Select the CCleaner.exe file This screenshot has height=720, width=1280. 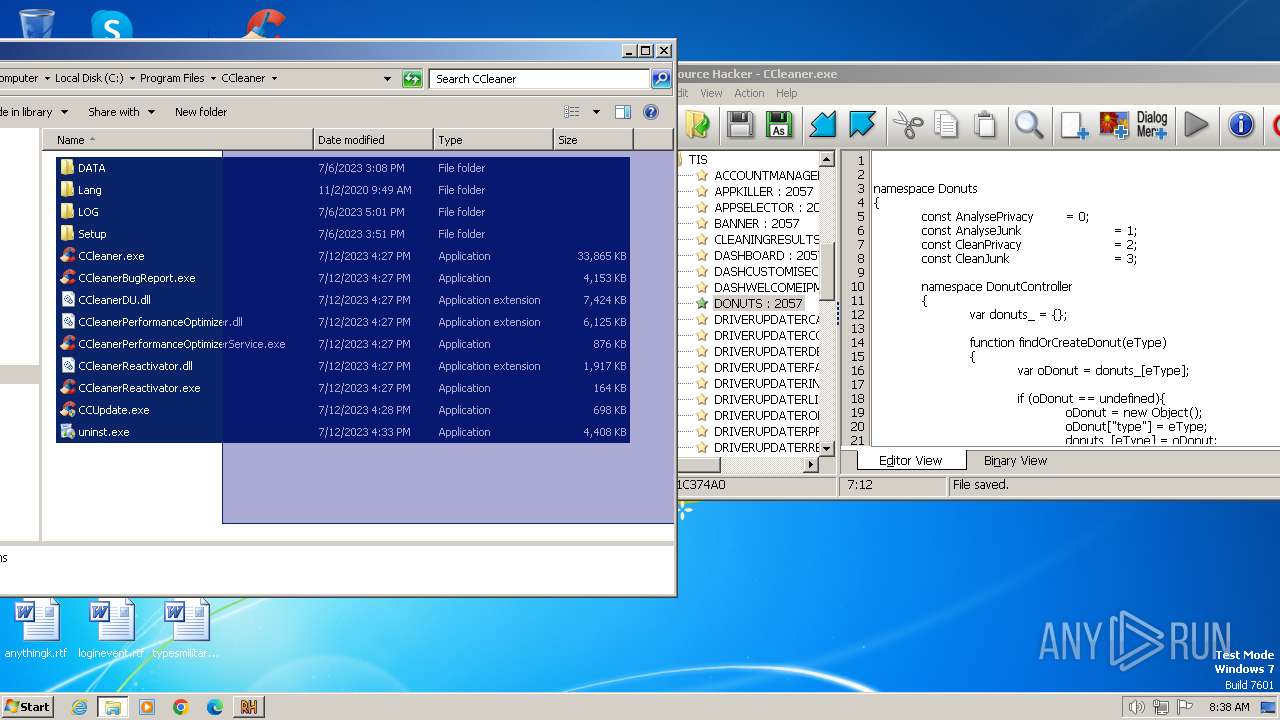[x=111, y=256]
